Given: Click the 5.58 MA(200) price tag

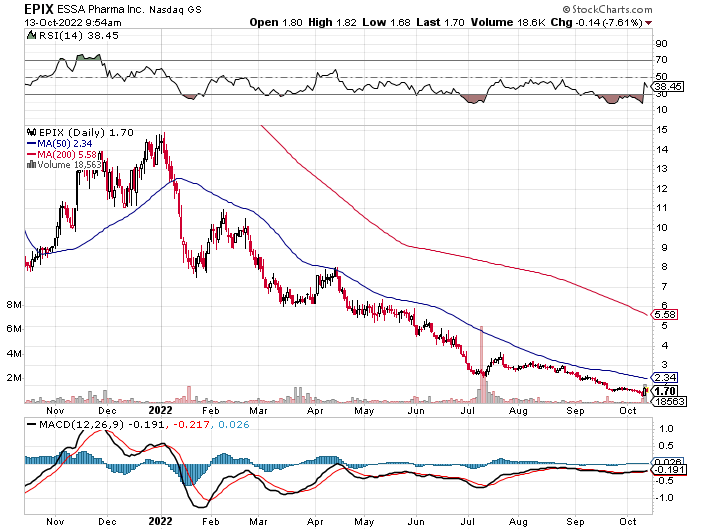Looking at the screenshot, I should 665,314.
